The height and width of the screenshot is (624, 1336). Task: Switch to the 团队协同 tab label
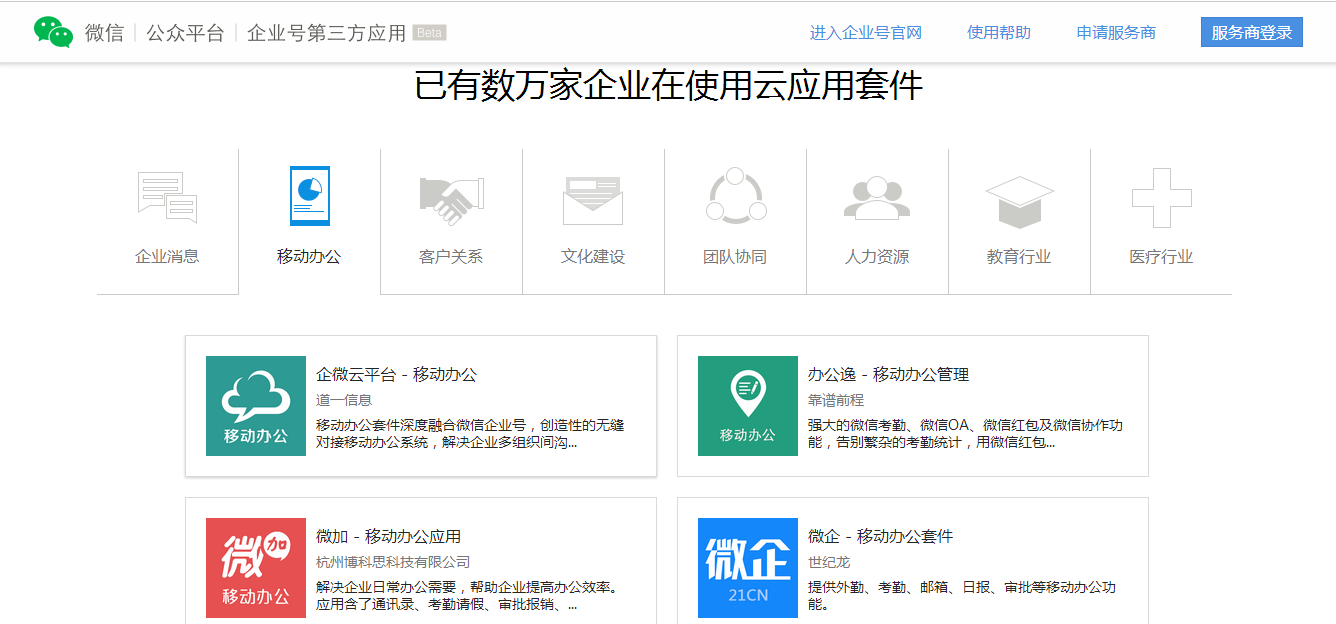point(735,257)
